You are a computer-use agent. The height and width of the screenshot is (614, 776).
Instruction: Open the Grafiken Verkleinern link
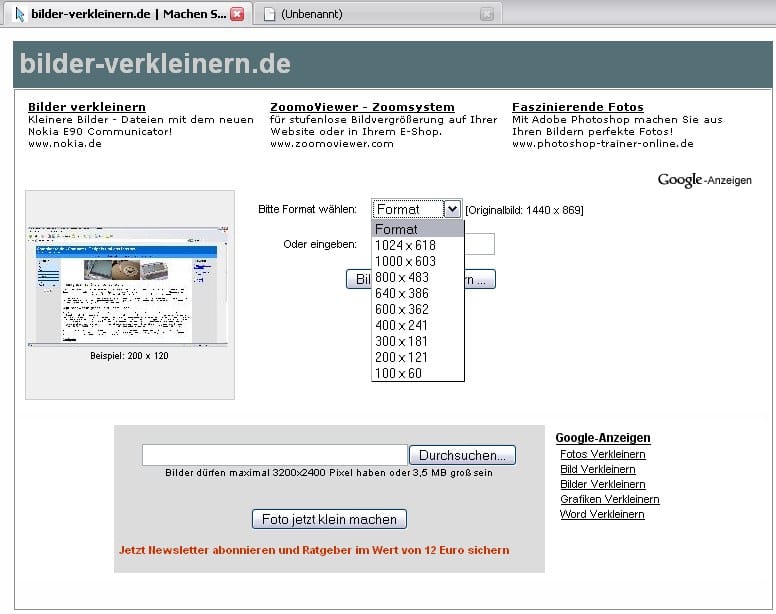click(610, 499)
